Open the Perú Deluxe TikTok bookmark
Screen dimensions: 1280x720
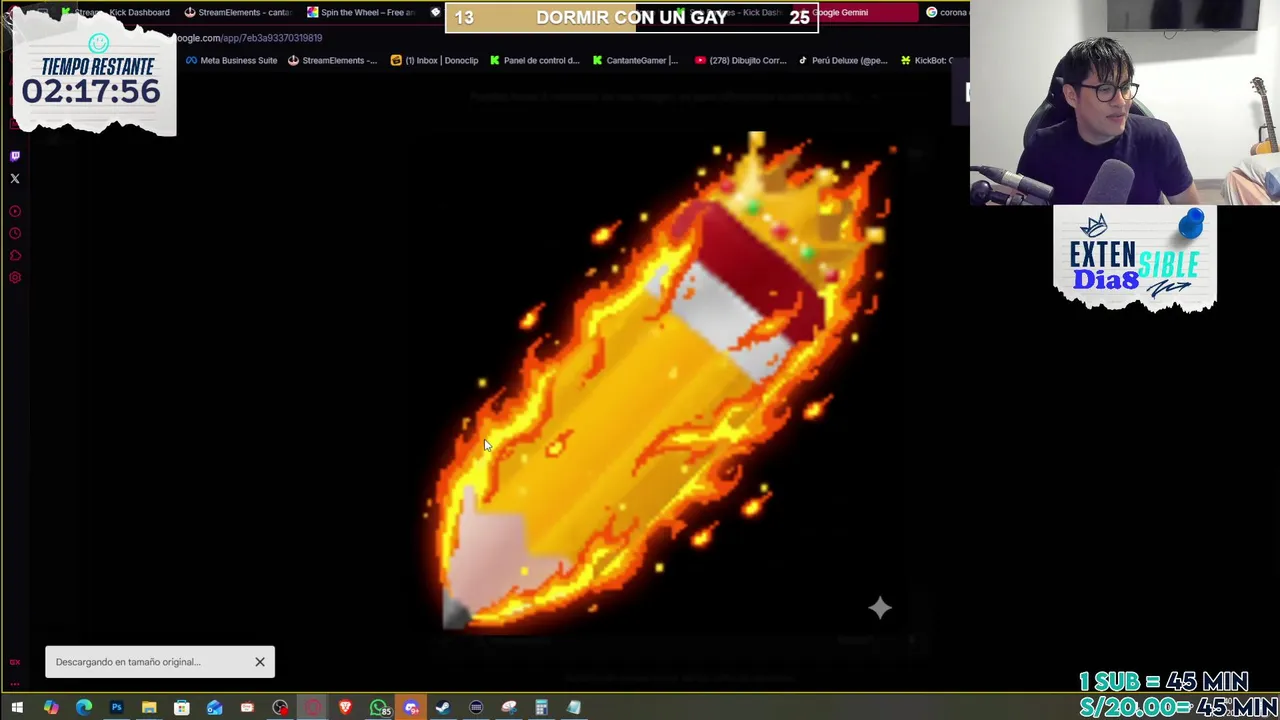point(842,60)
